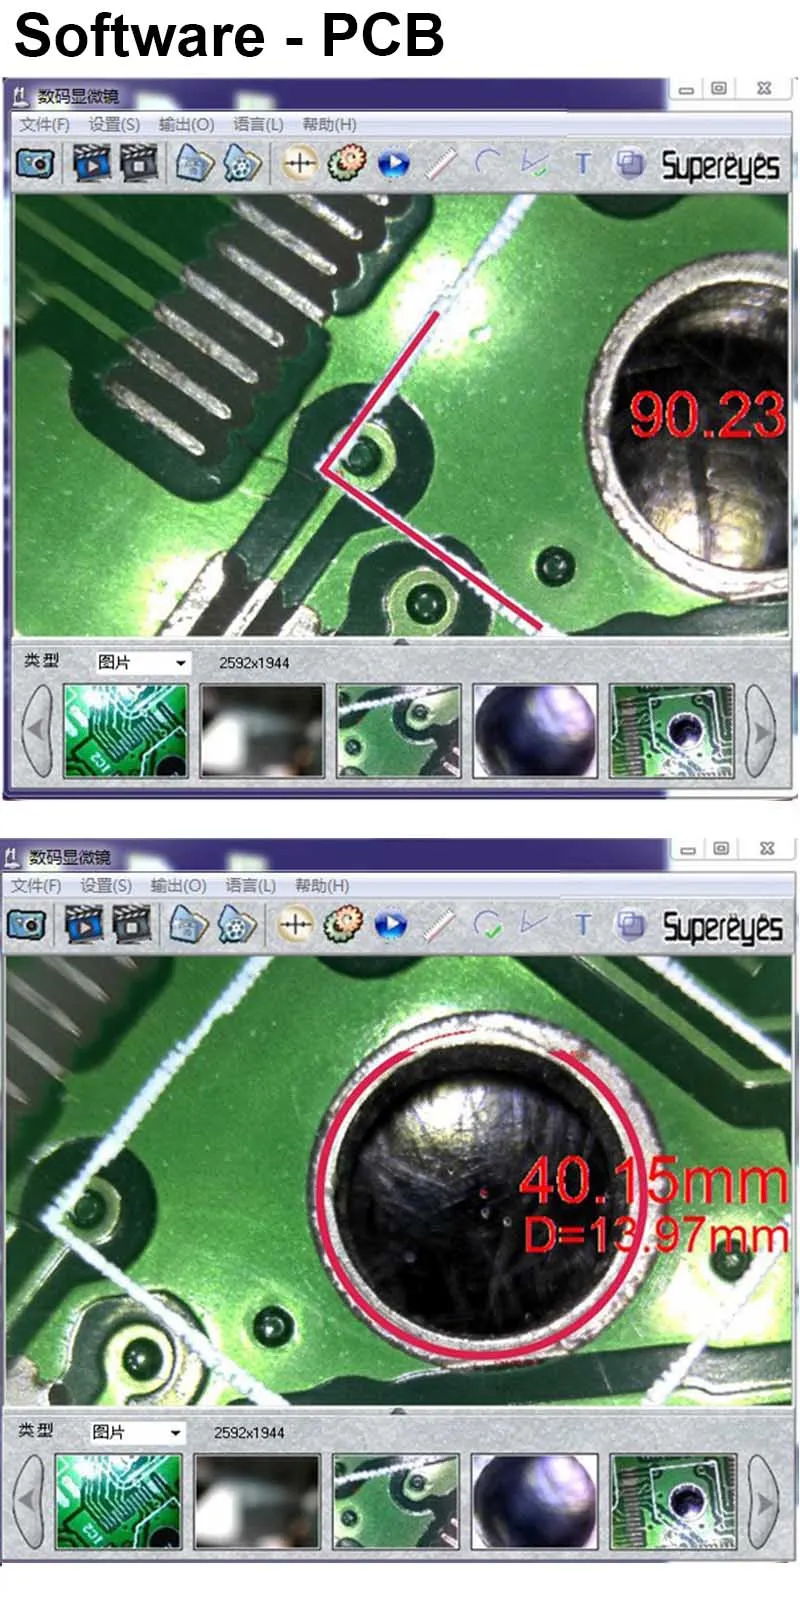Open the 设置(S) menu in the 40.15mm window
This screenshot has width=800, height=1600.
106,886
